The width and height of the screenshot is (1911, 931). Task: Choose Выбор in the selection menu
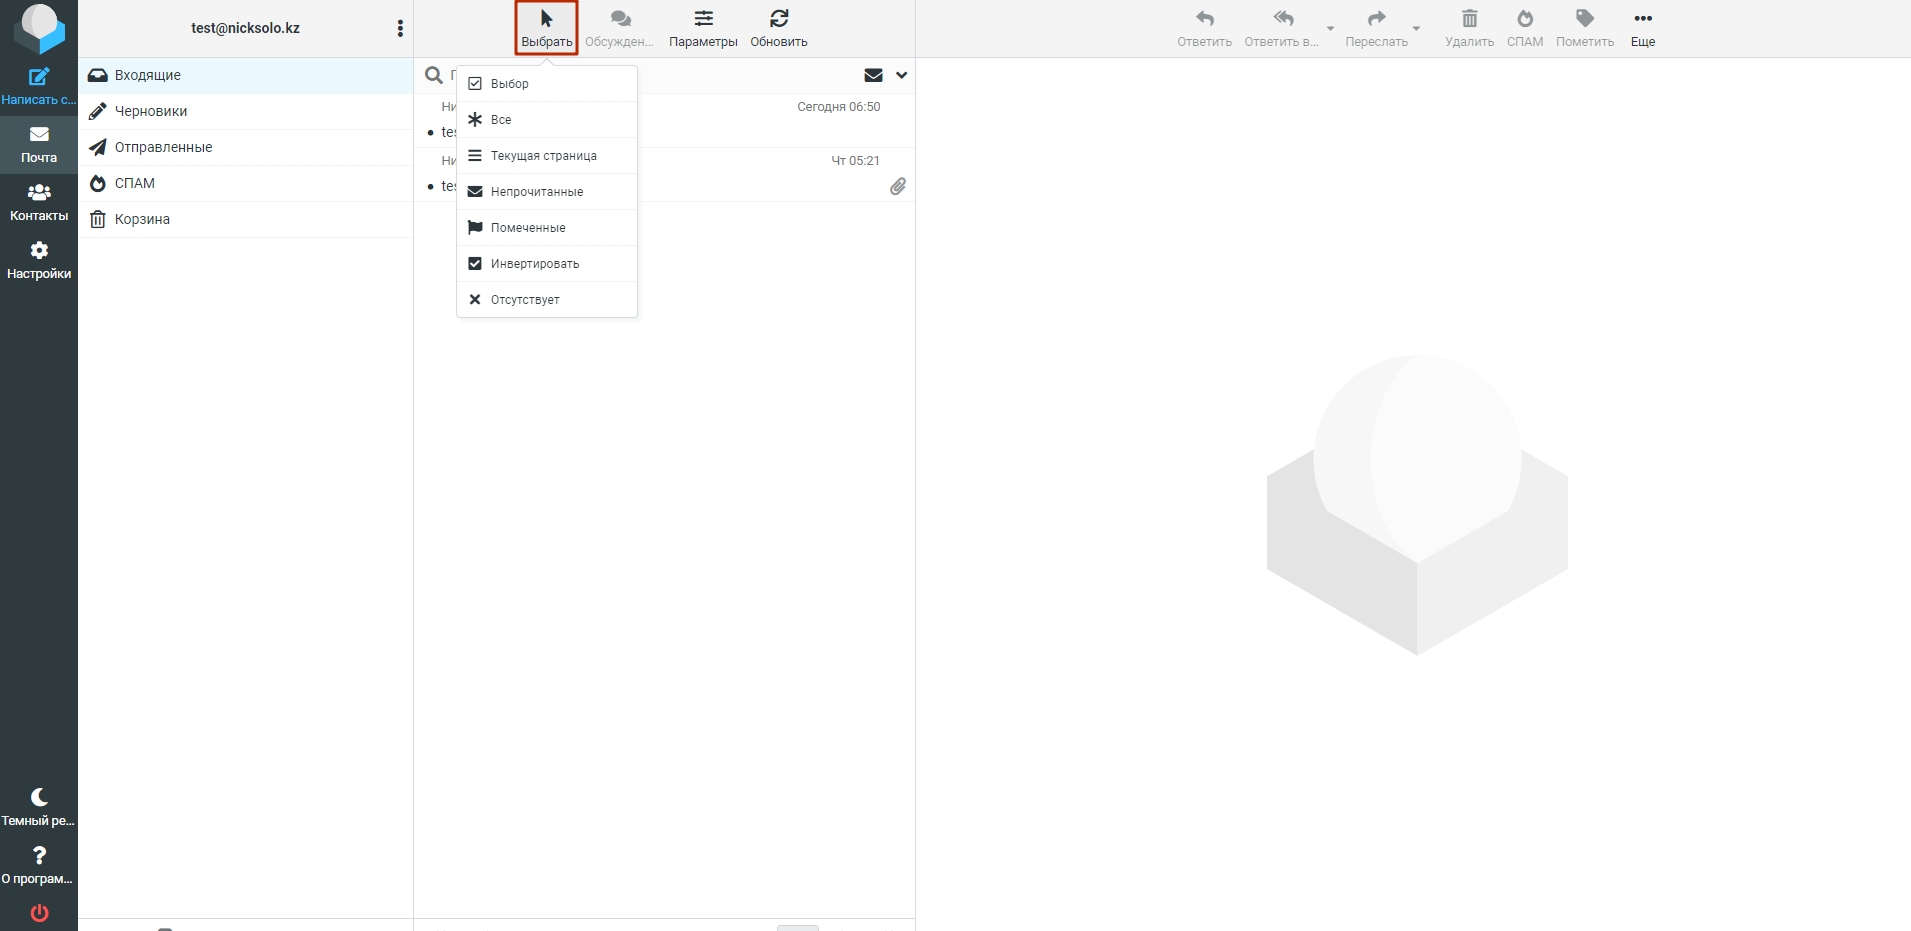[547, 84]
